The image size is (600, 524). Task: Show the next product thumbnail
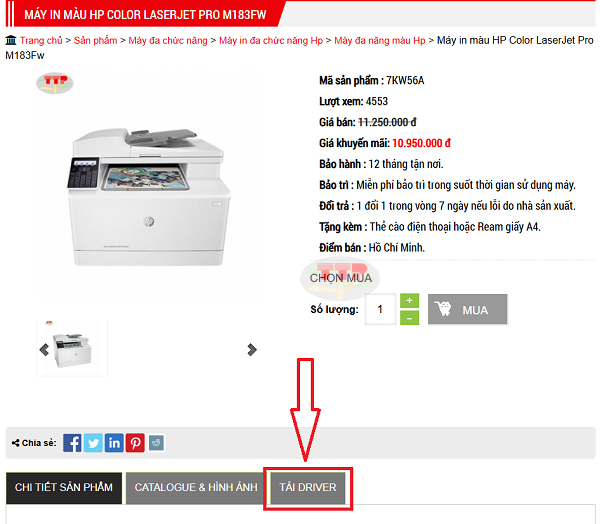(x=252, y=349)
